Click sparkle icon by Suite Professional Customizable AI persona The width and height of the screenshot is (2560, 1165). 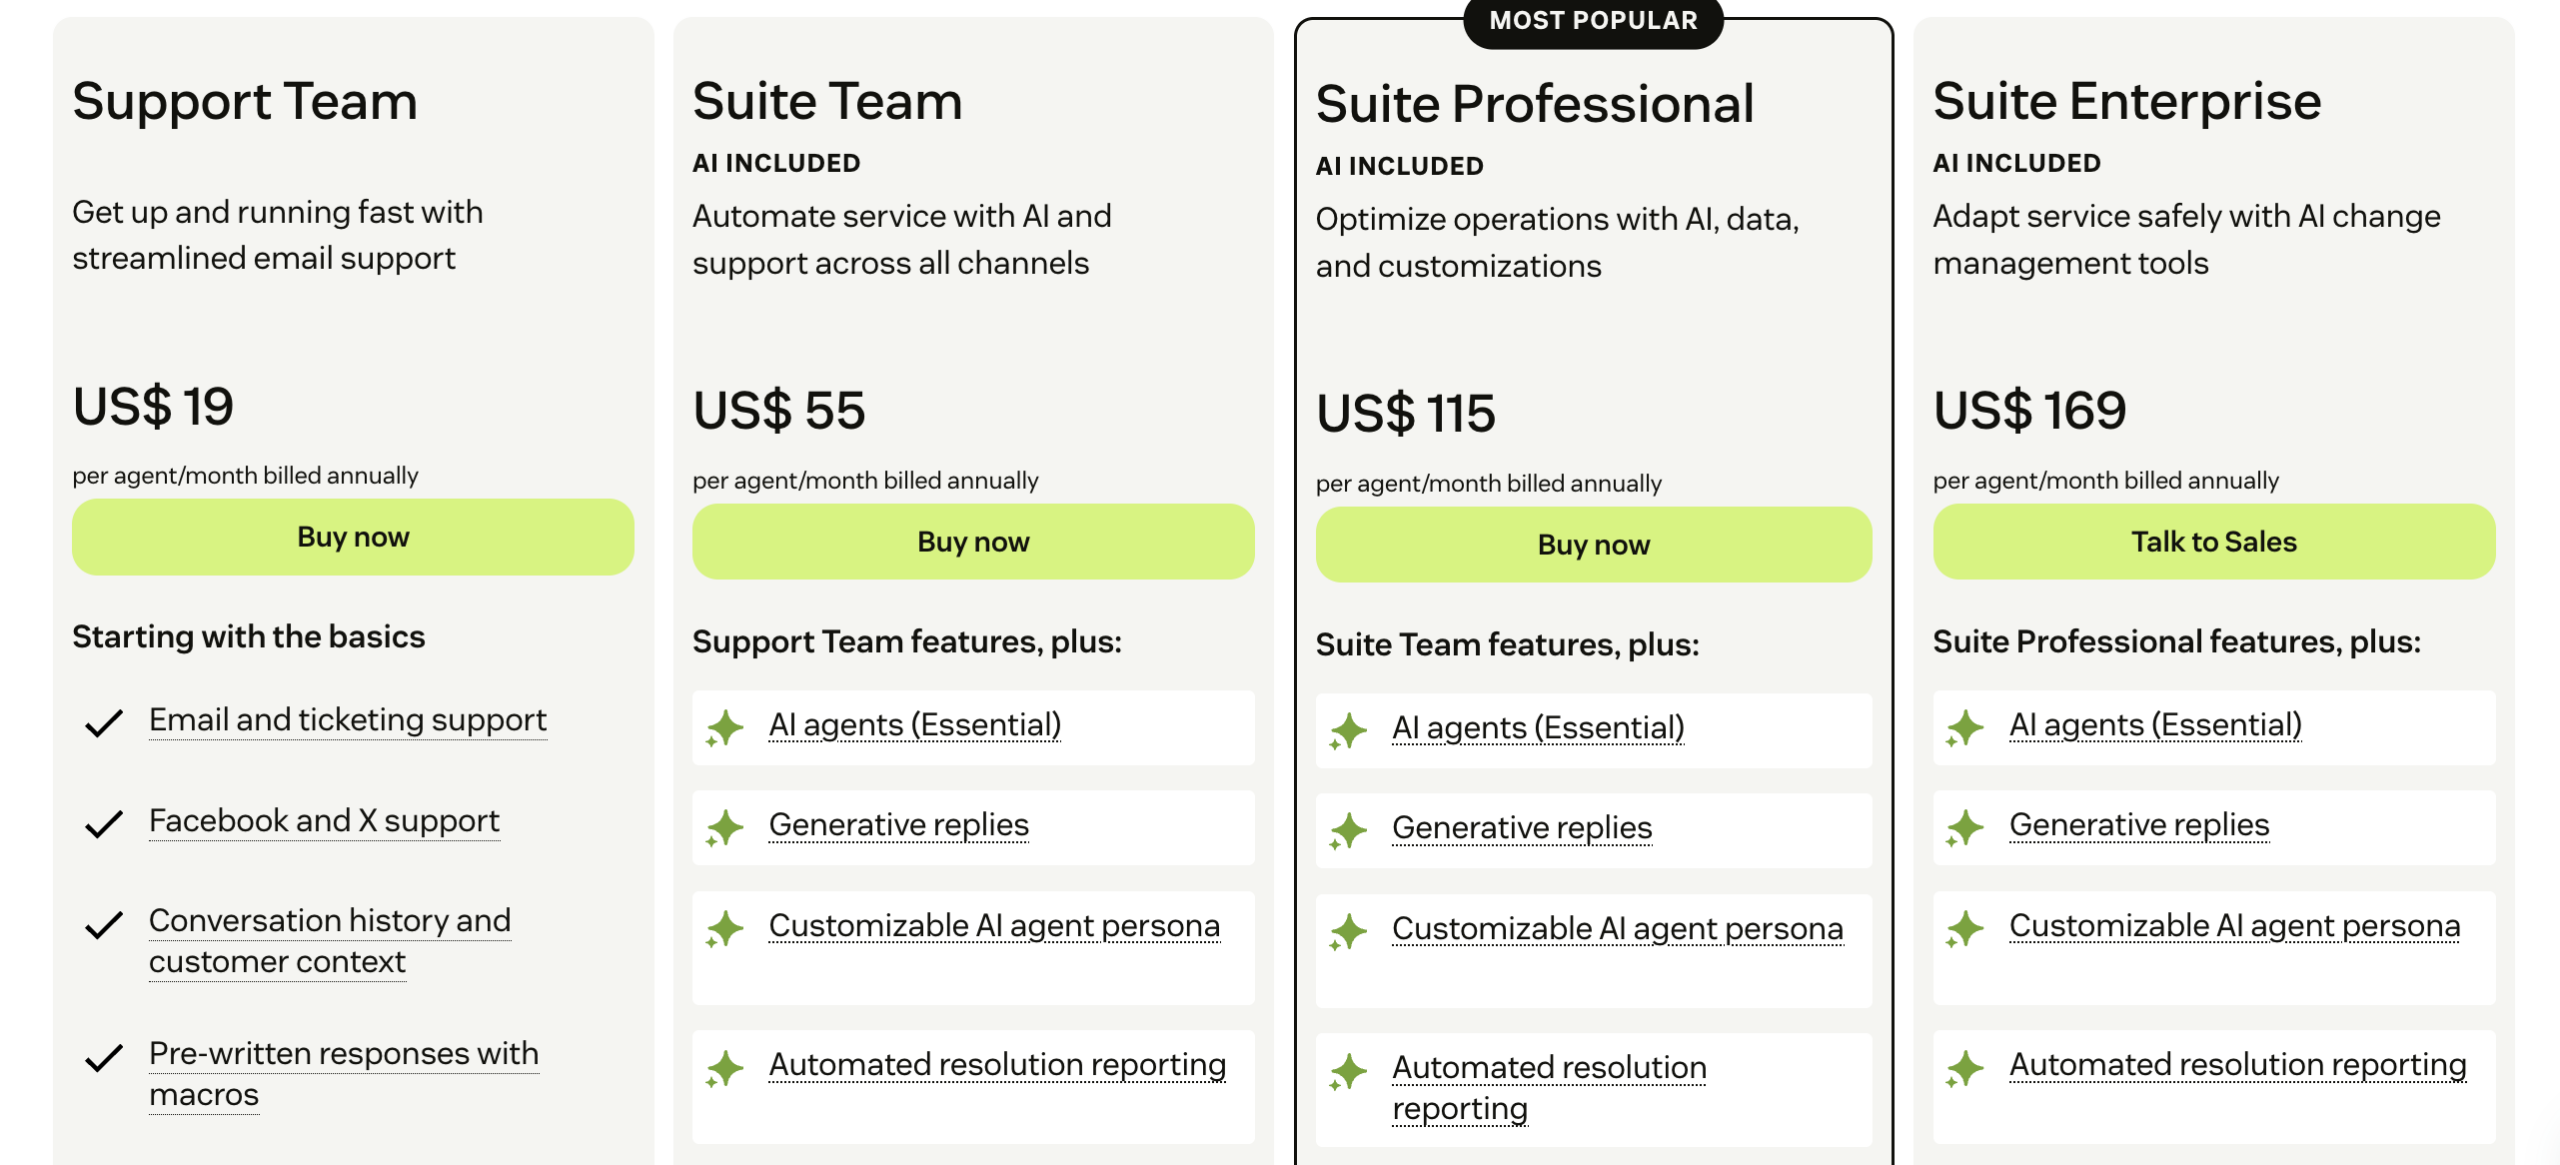pyautogui.click(x=1348, y=931)
